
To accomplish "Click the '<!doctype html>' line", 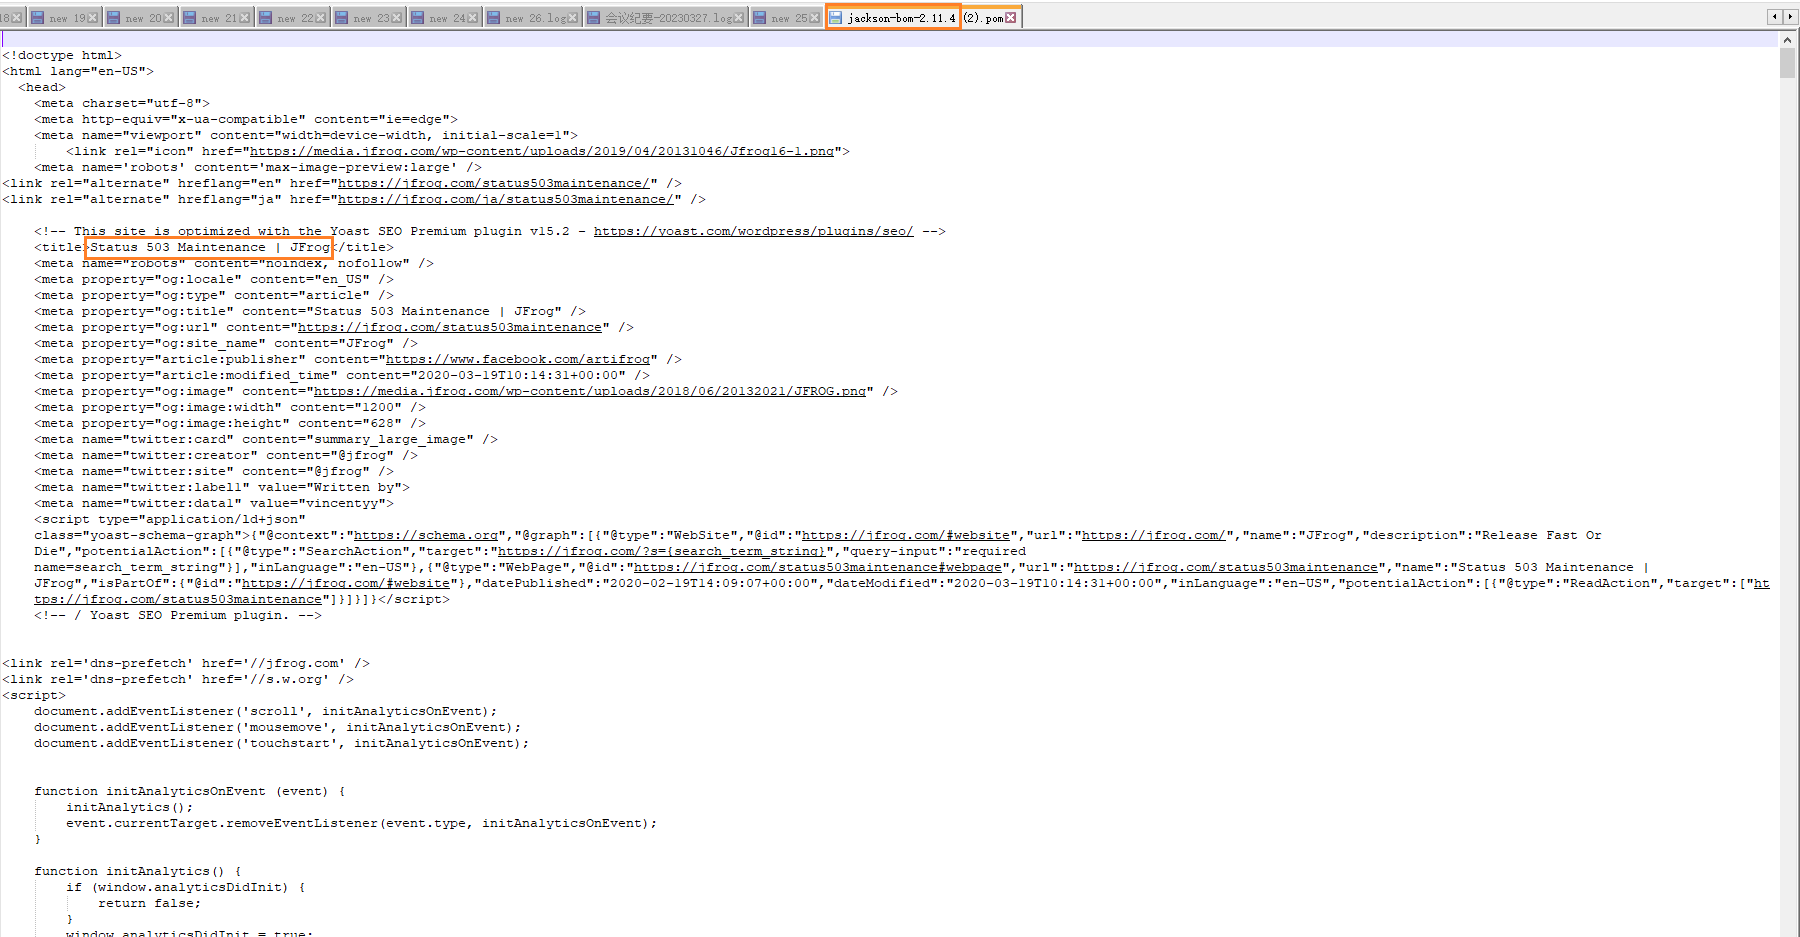I will 62,56.
